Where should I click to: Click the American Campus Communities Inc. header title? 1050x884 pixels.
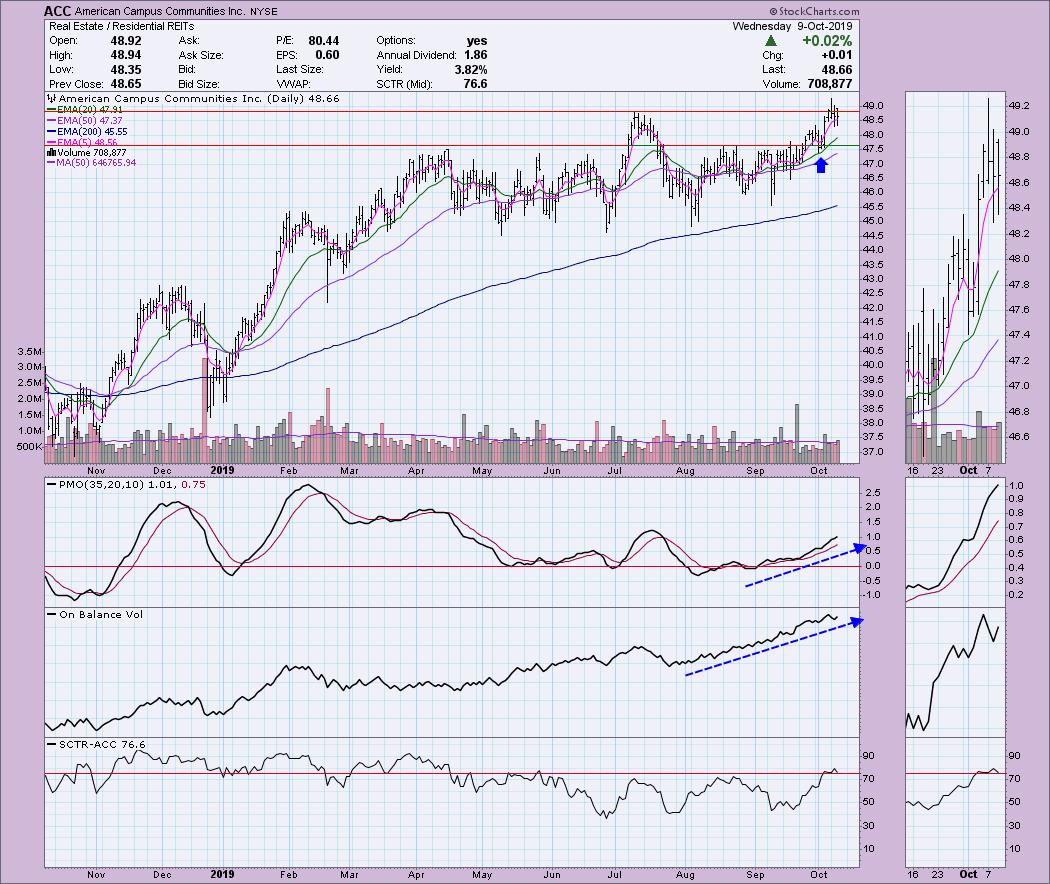159,11
